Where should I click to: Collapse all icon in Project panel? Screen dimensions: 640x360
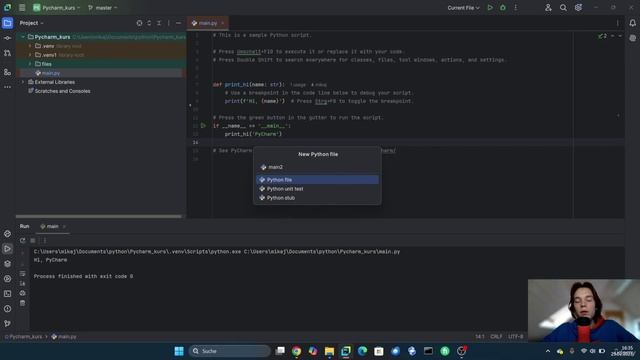pos(159,23)
